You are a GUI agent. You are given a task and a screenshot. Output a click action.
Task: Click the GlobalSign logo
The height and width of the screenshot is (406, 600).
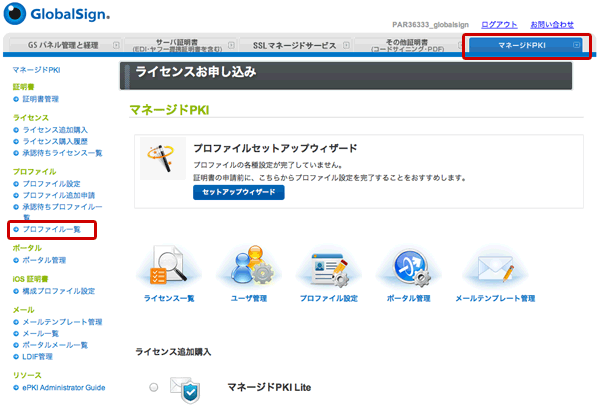click(x=57, y=14)
